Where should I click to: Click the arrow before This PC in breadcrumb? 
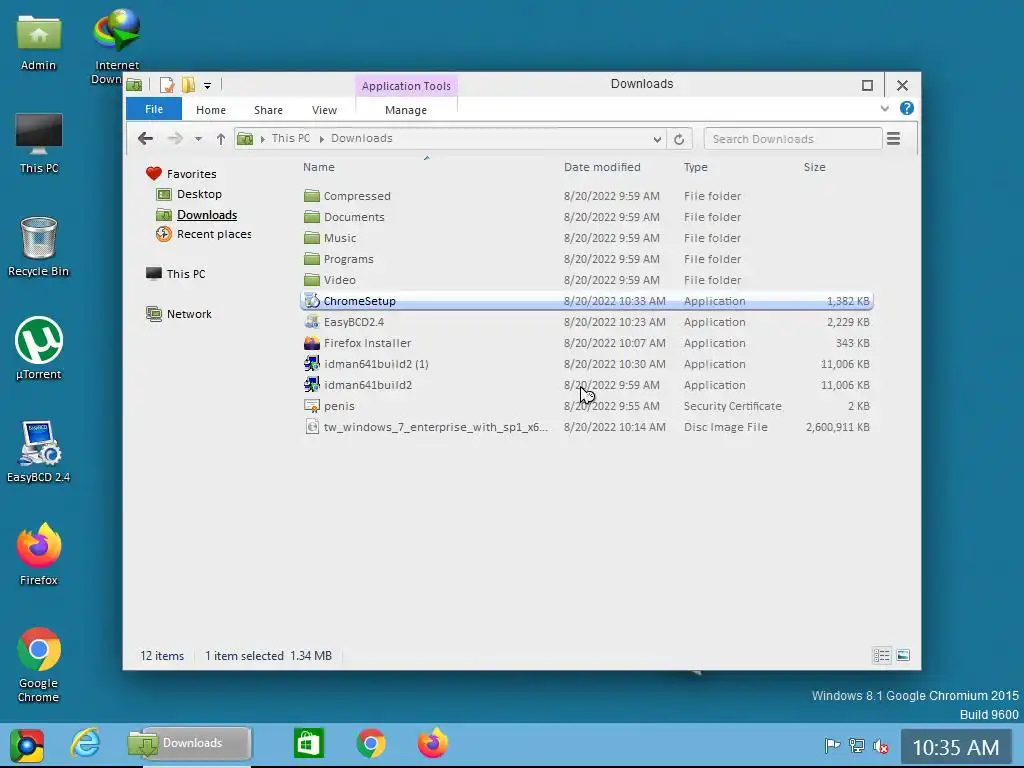pos(263,138)
